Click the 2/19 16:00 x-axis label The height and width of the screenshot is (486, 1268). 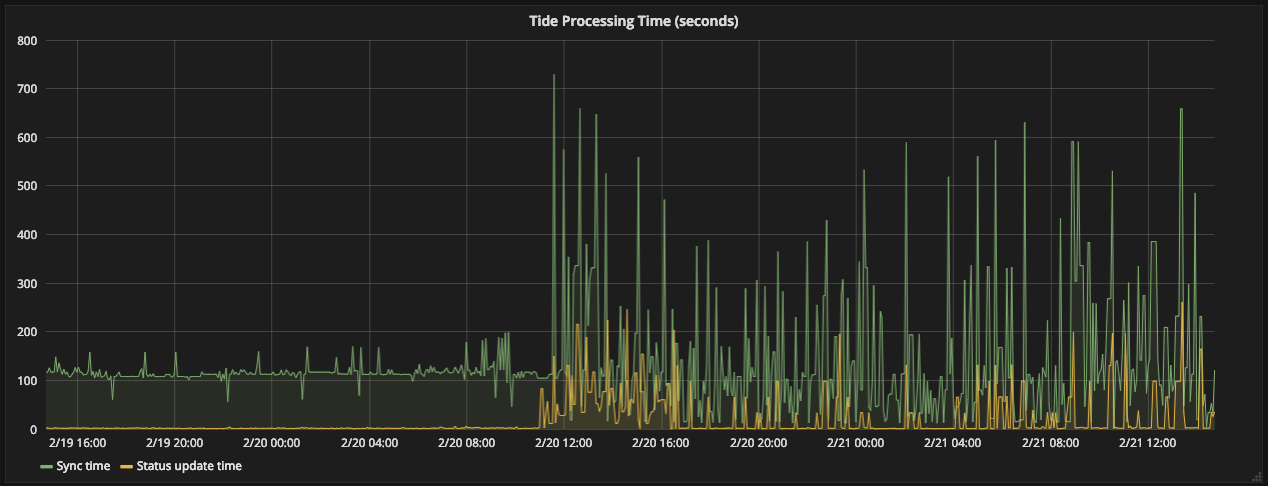(77, 442)
